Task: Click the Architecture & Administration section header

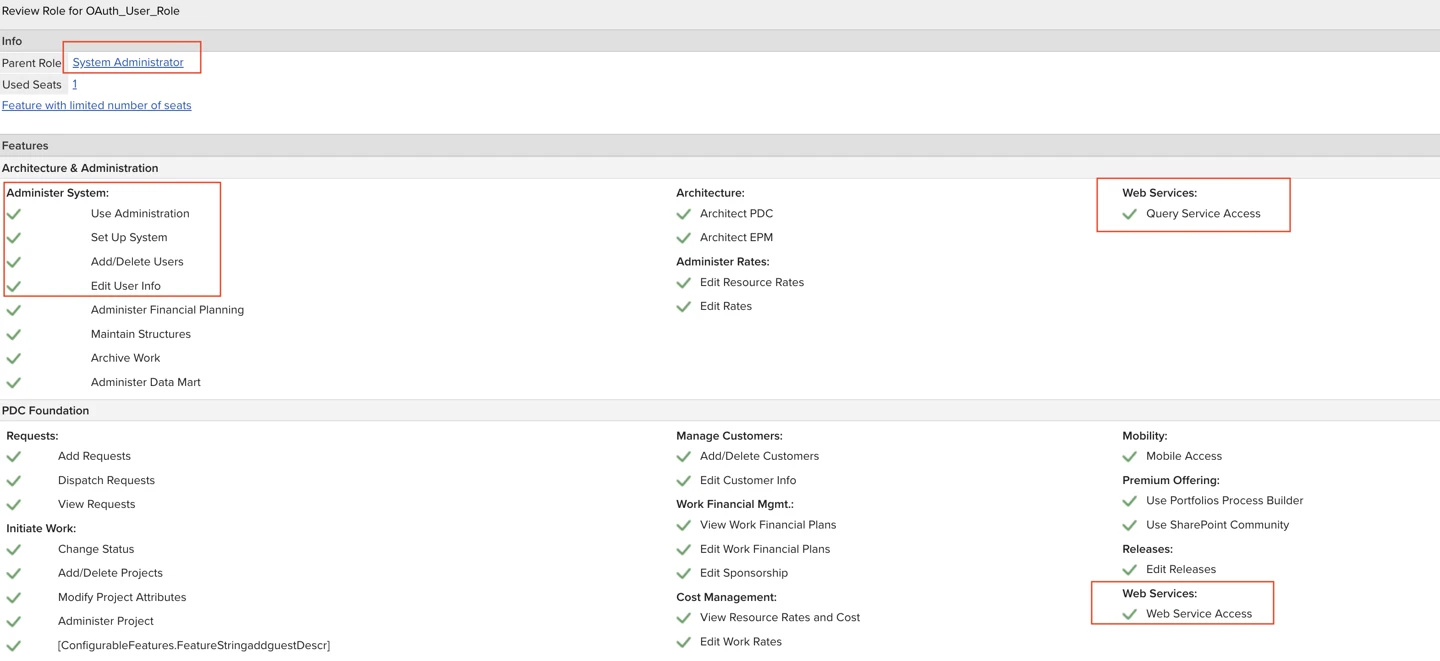Action: click(80, 168)
